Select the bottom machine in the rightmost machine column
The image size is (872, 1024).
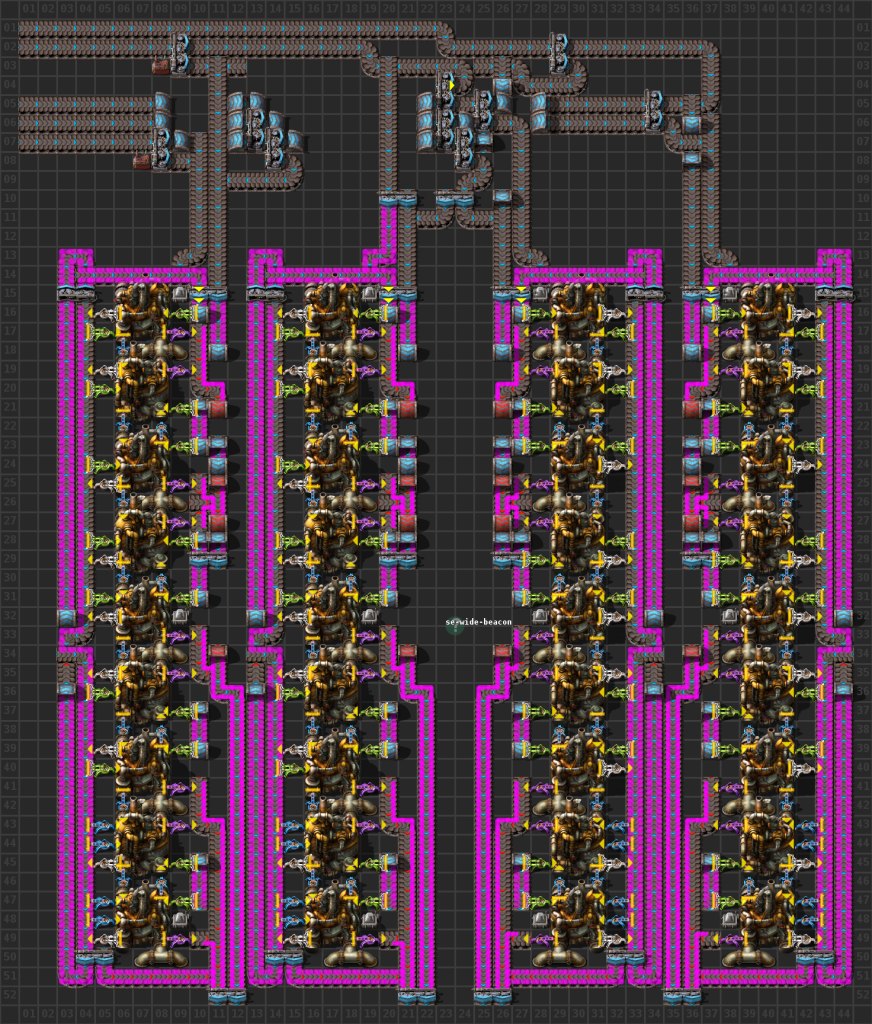pyautogui.click(x=767, y=918)
